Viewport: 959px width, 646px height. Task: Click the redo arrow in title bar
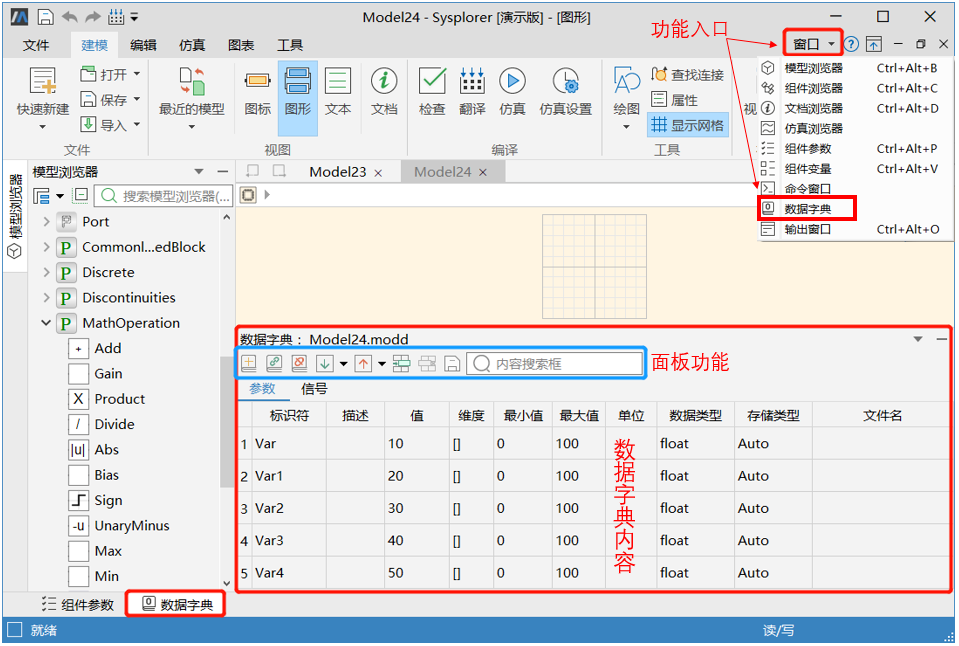click(x=93, y=17)
